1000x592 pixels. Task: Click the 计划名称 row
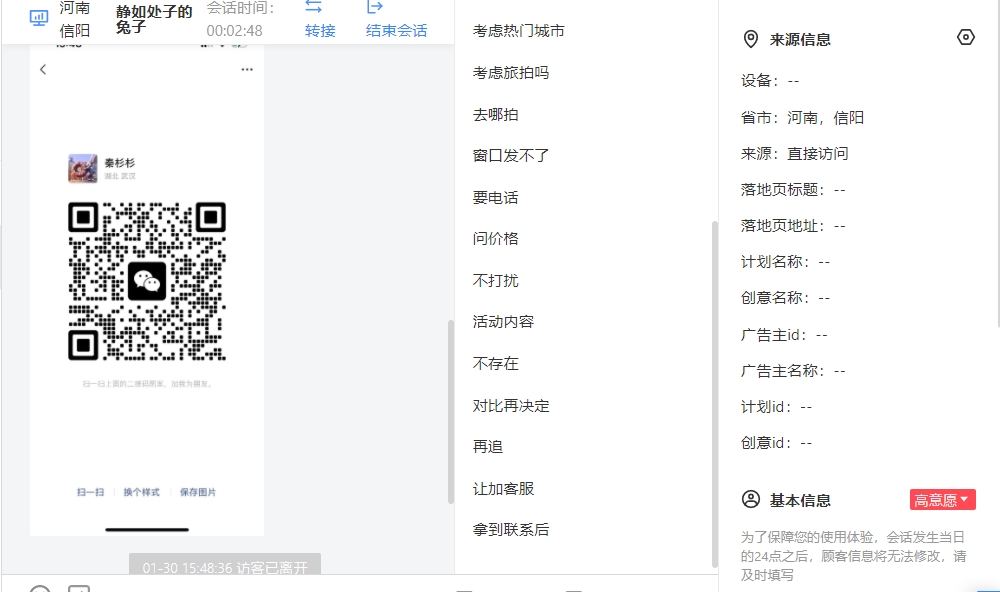(x=785, y=262)
